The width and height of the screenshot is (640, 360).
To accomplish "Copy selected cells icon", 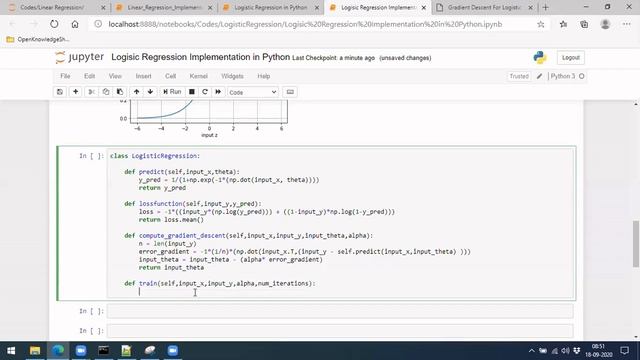I will (x=106, y=92).
